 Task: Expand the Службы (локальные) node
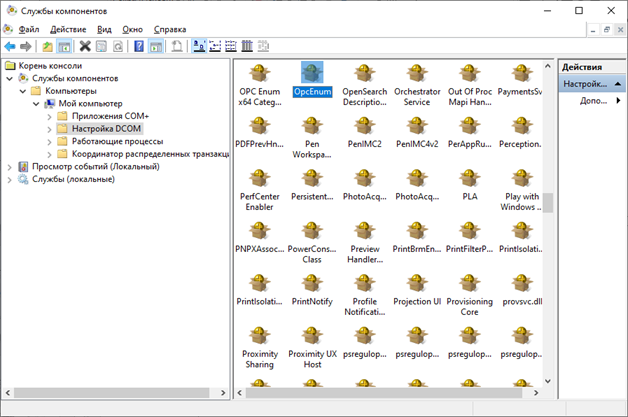pos(10,180)
